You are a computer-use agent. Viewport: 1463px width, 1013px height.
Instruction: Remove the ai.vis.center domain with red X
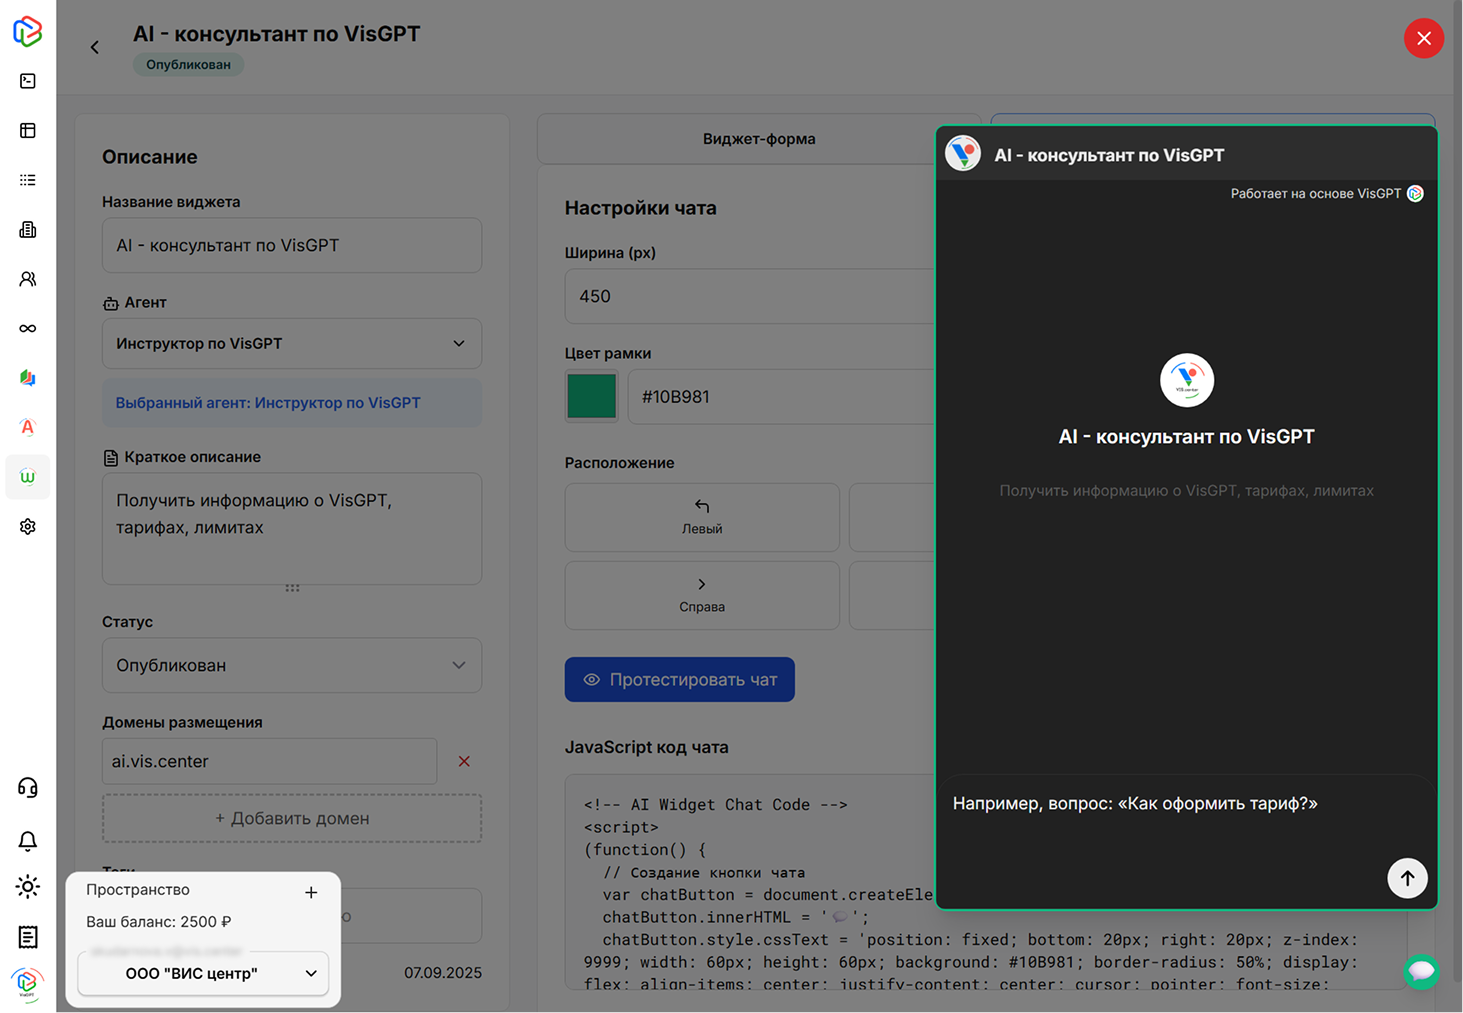(x=464, y=761)
